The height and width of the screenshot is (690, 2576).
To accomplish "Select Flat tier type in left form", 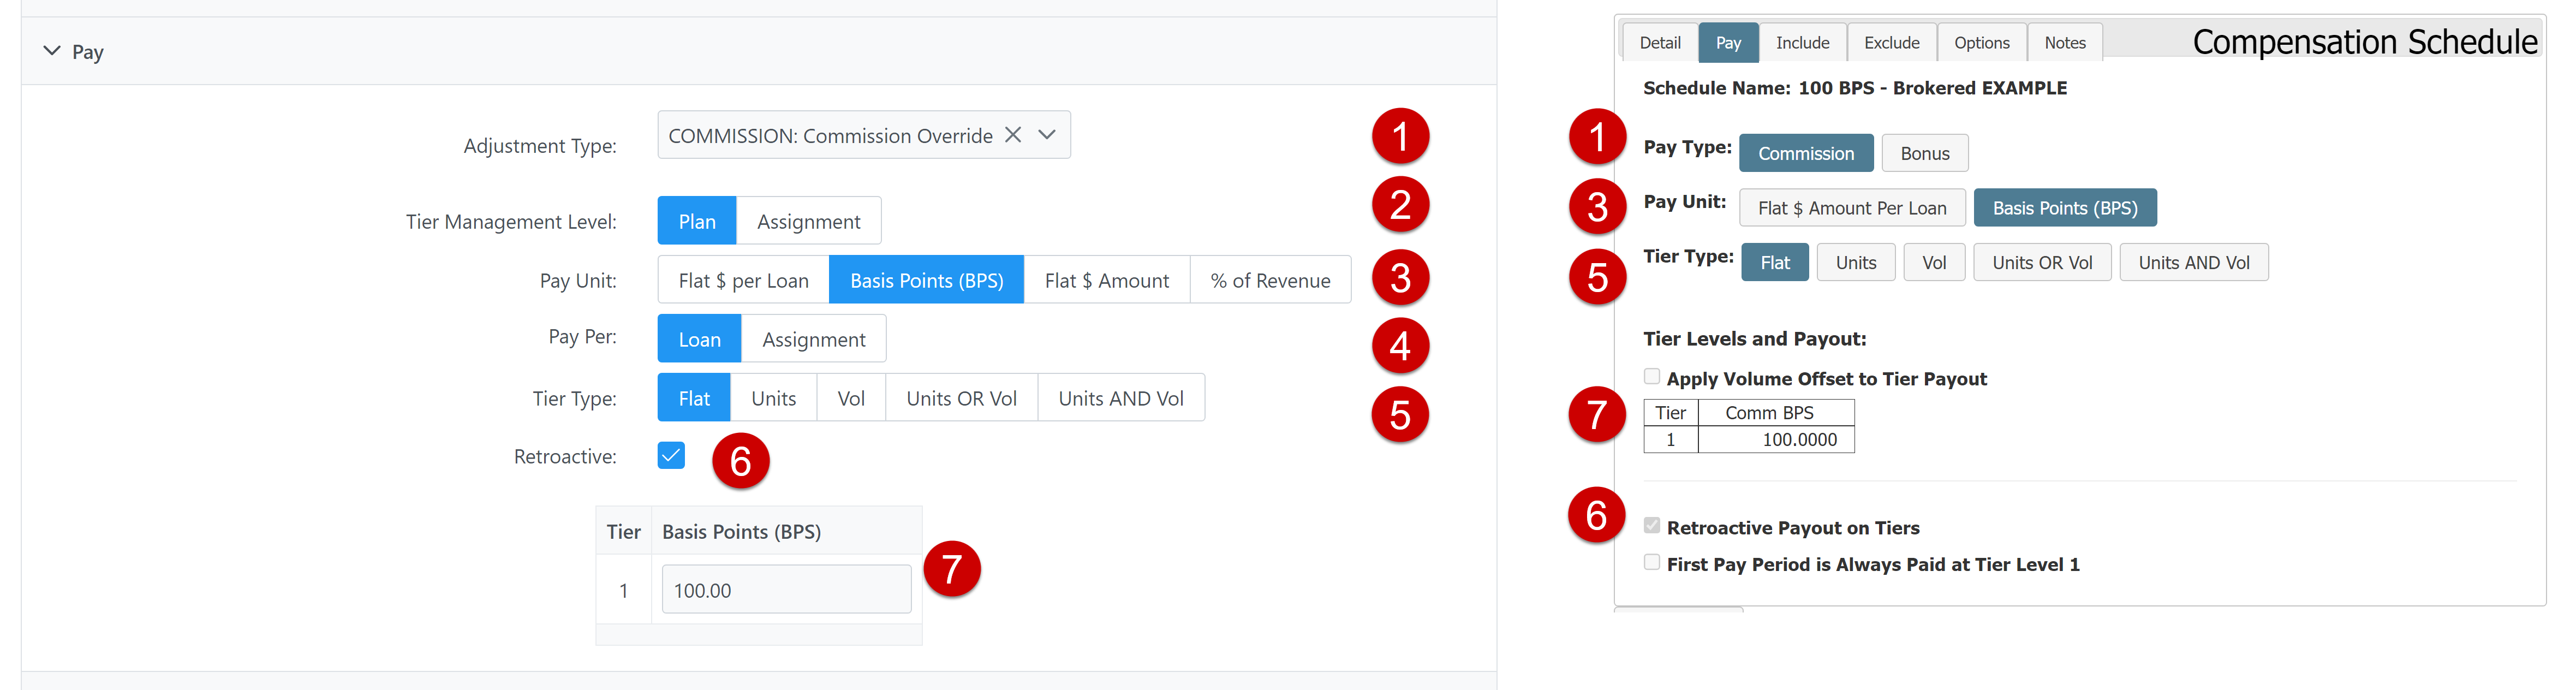I will click(694, 398).
